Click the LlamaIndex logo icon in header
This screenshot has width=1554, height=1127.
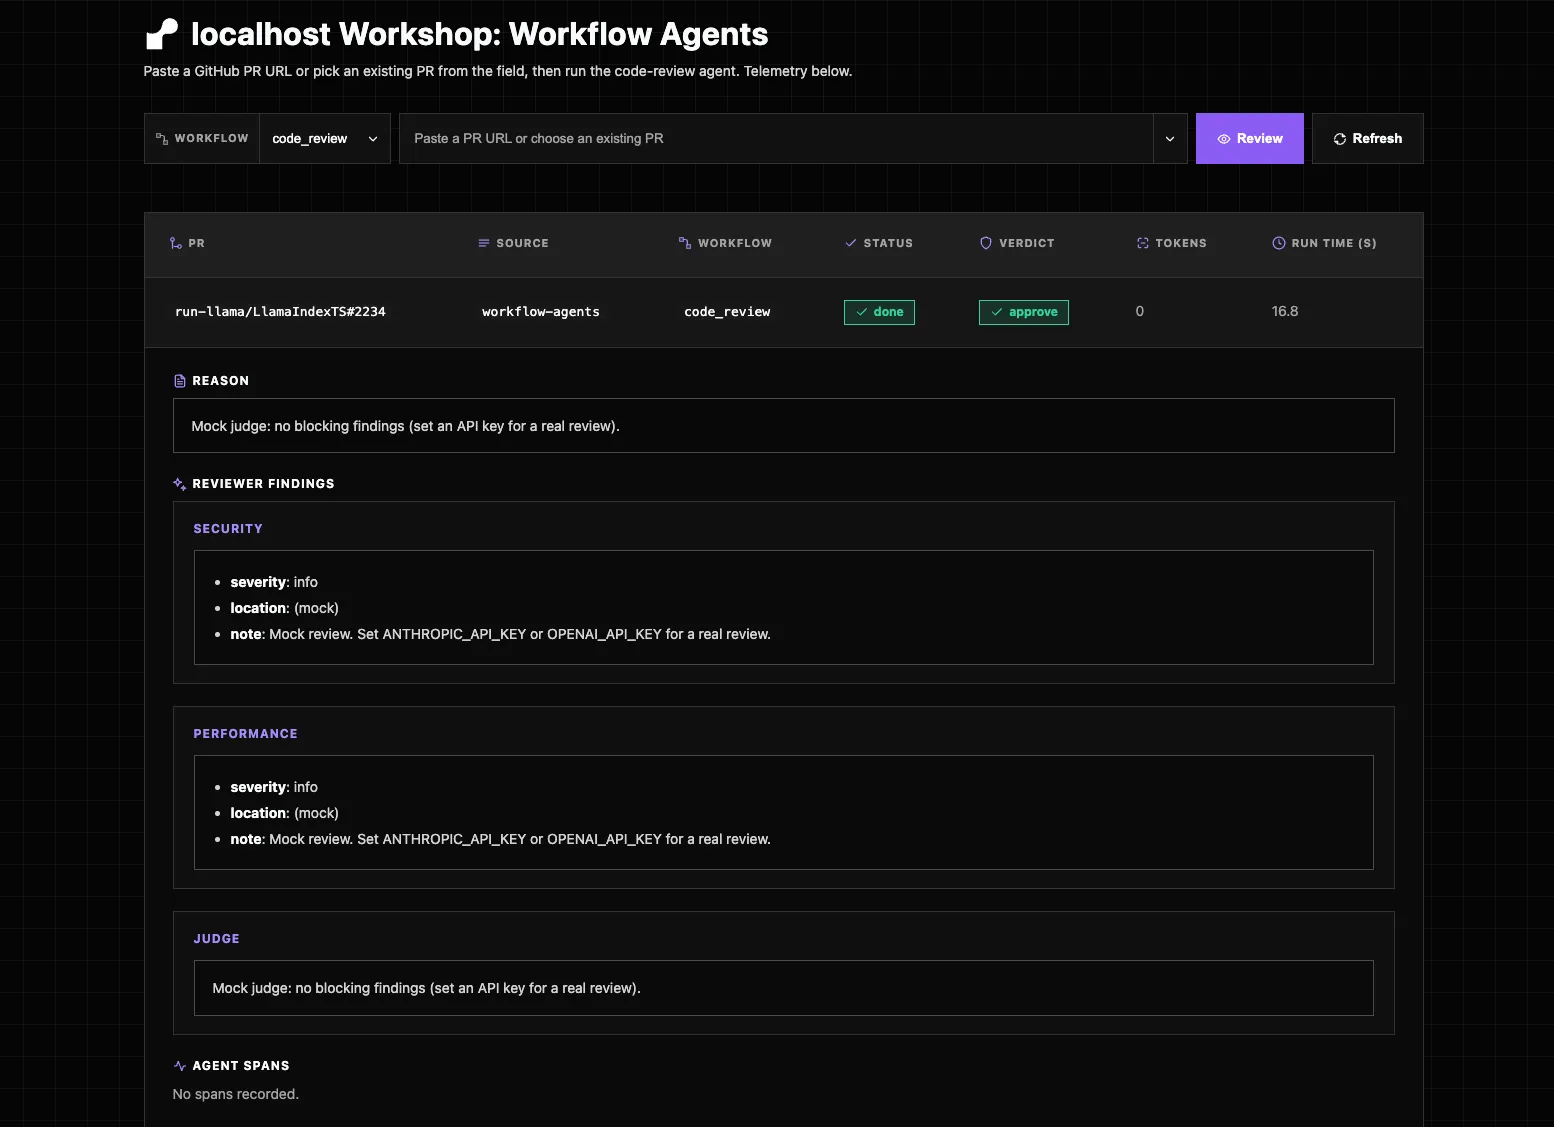tap(162, 34)
